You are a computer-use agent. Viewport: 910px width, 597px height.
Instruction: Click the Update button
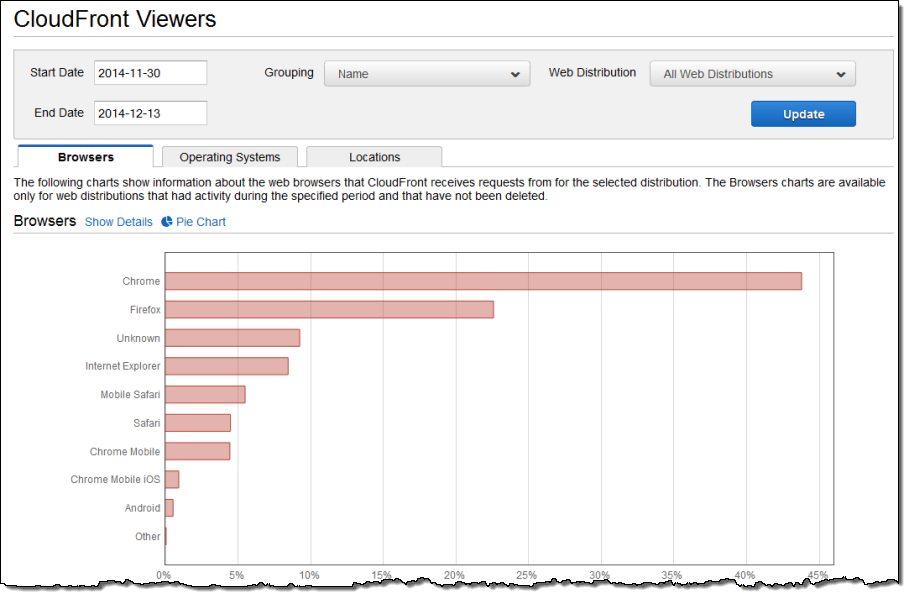pyautogui.click(x=803, y=114)
